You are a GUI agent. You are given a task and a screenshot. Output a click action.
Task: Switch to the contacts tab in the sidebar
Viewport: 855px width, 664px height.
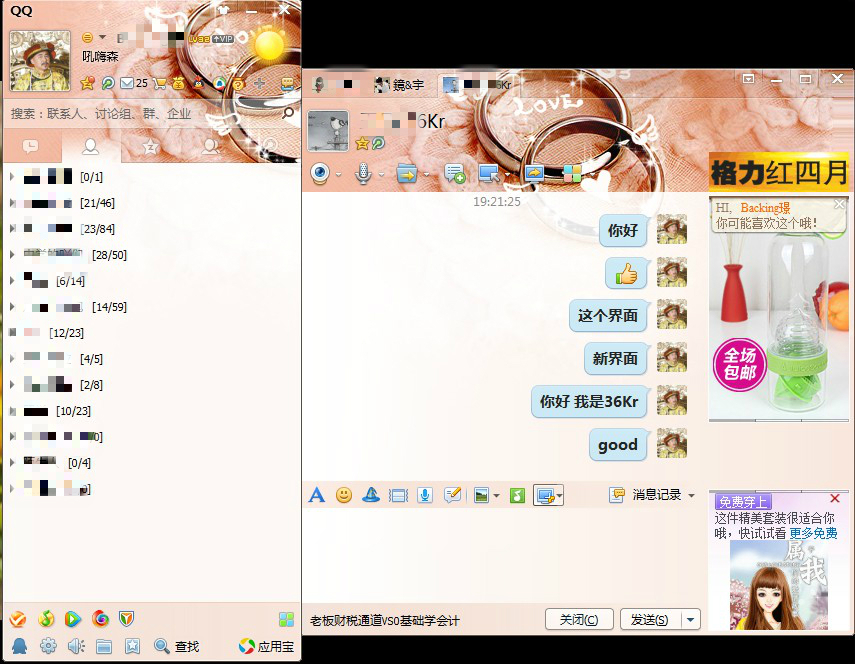pyautogui.click(x=90, y=146)
